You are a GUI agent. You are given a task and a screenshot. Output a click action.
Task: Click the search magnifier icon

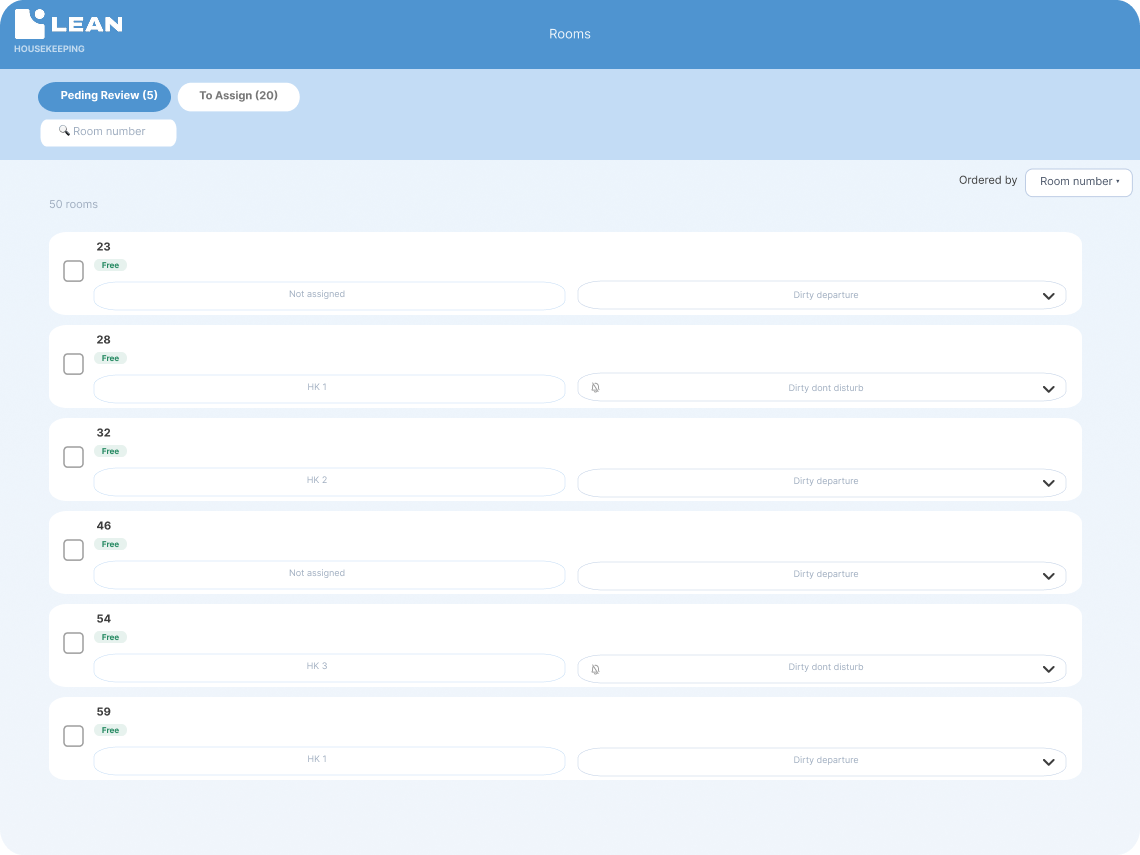click(64, 131)
